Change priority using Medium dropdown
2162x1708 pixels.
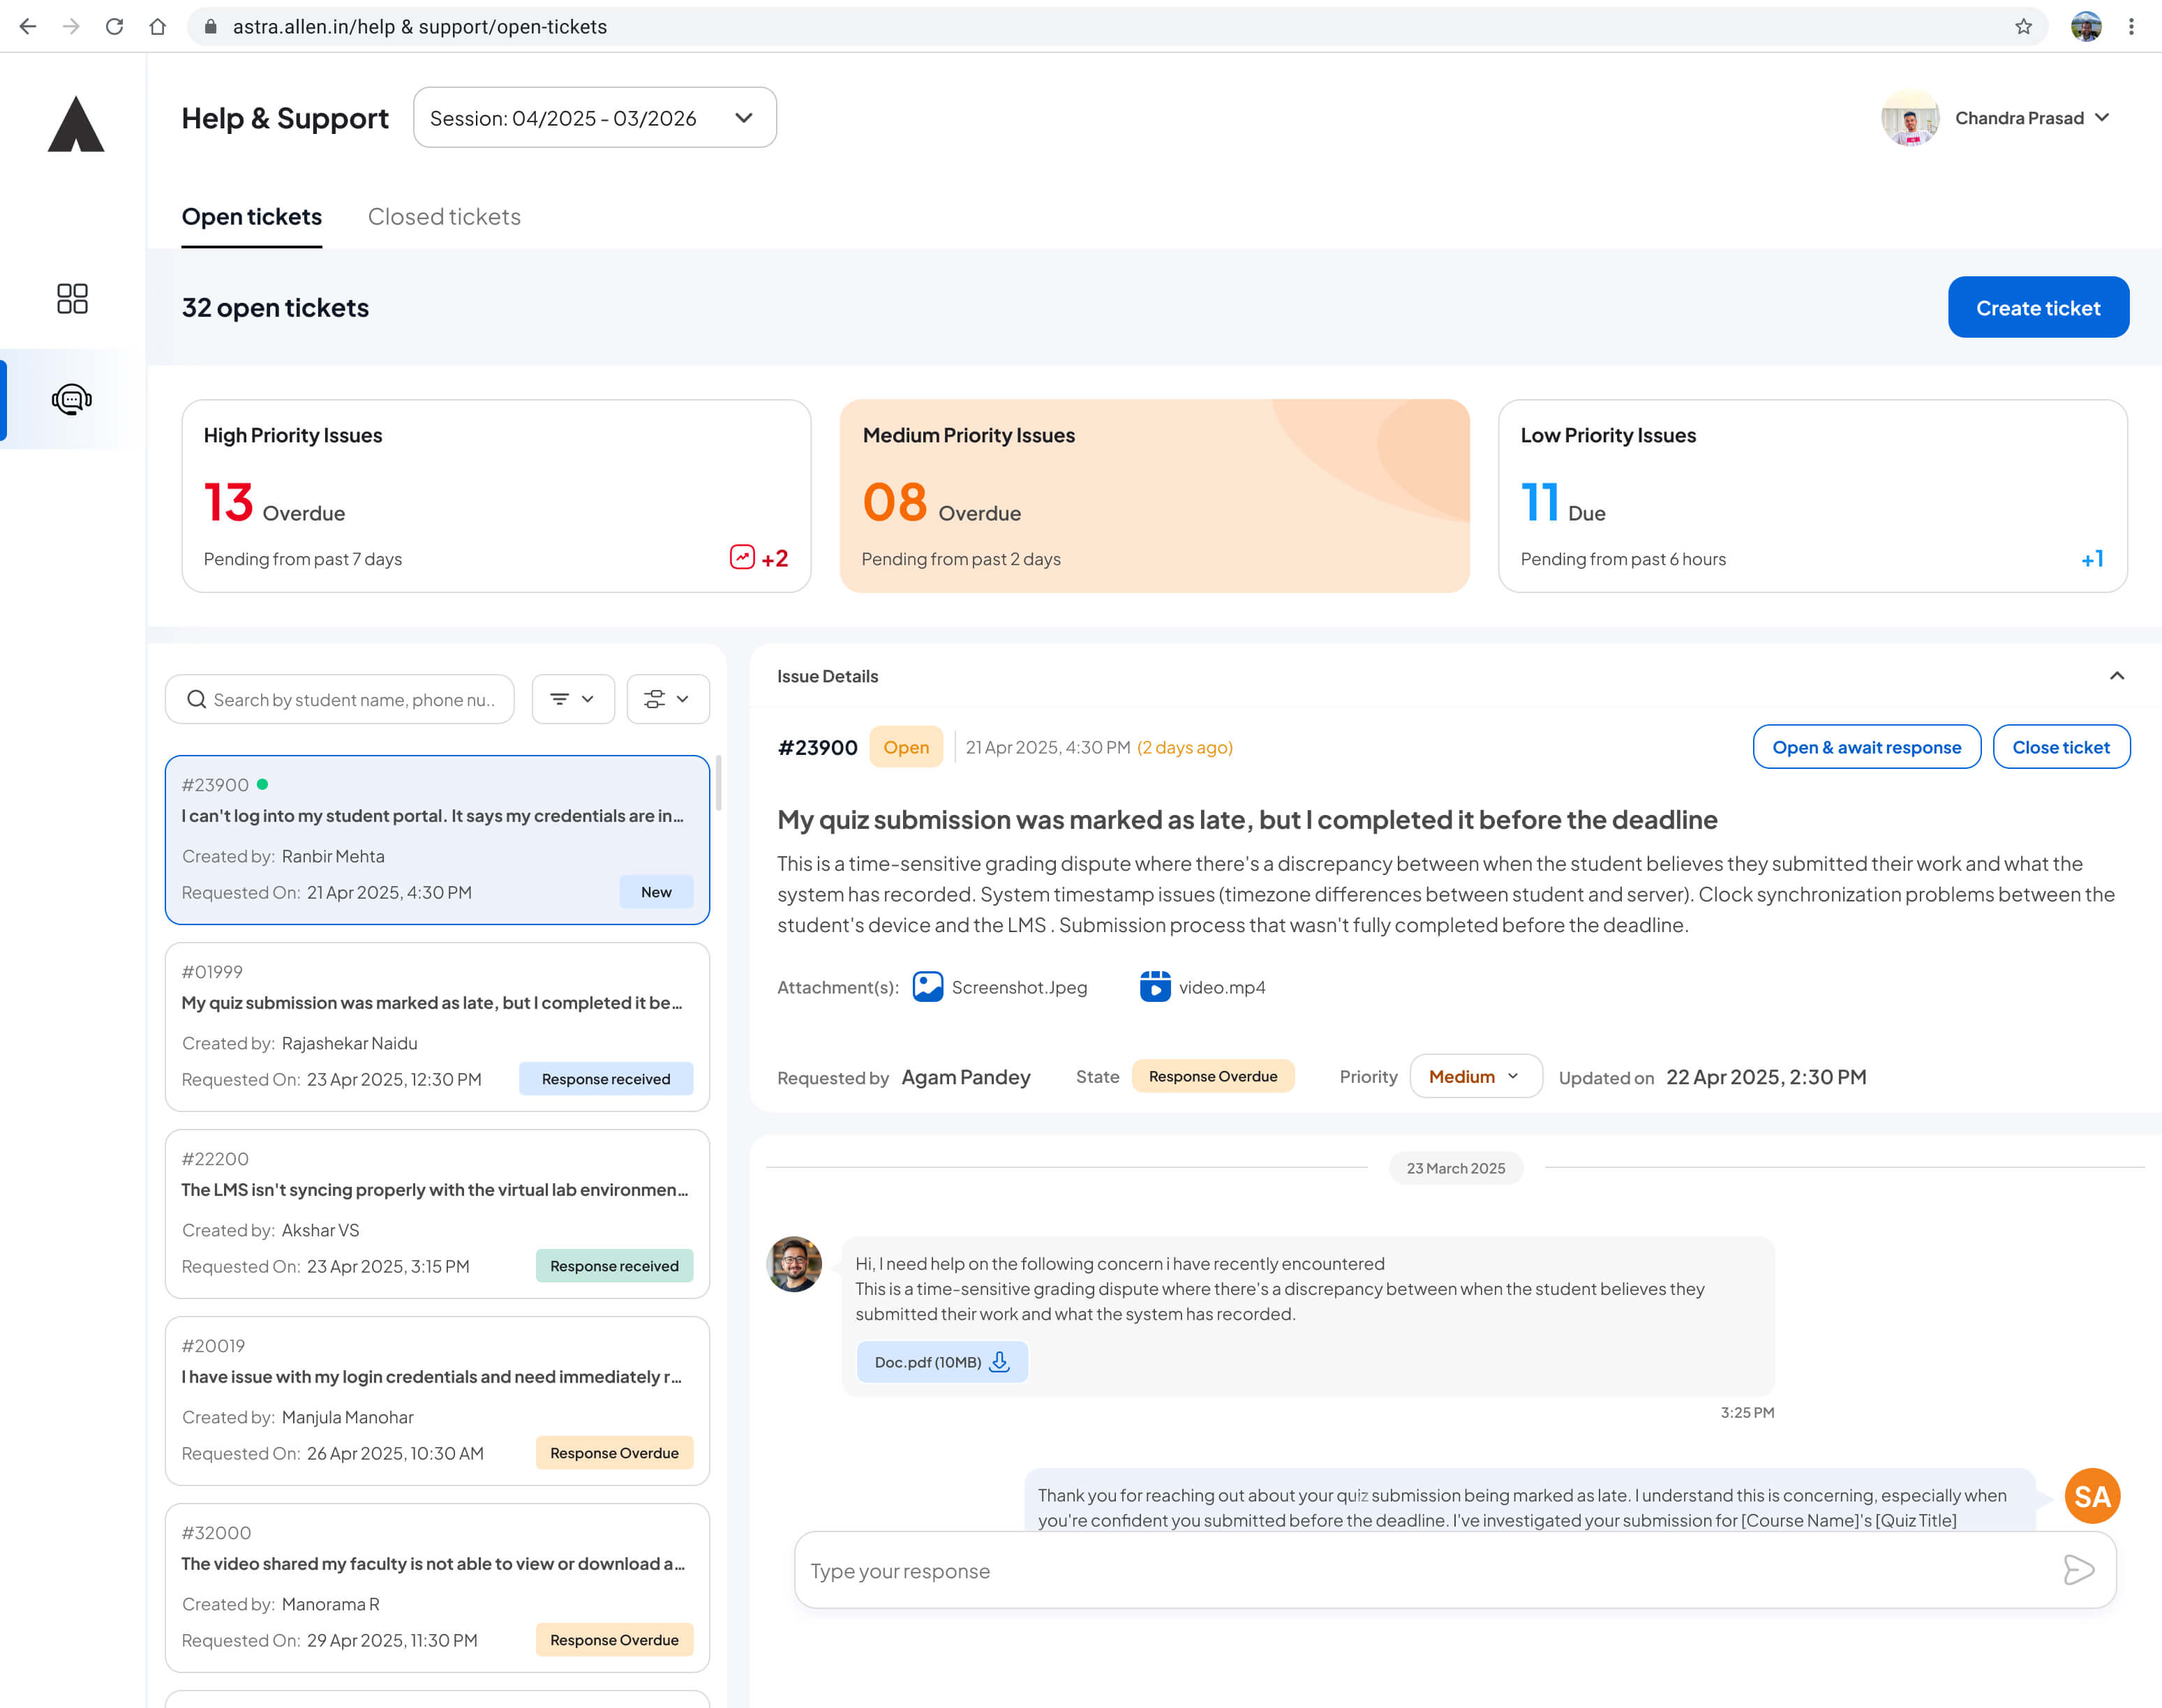point(1475,1076)
